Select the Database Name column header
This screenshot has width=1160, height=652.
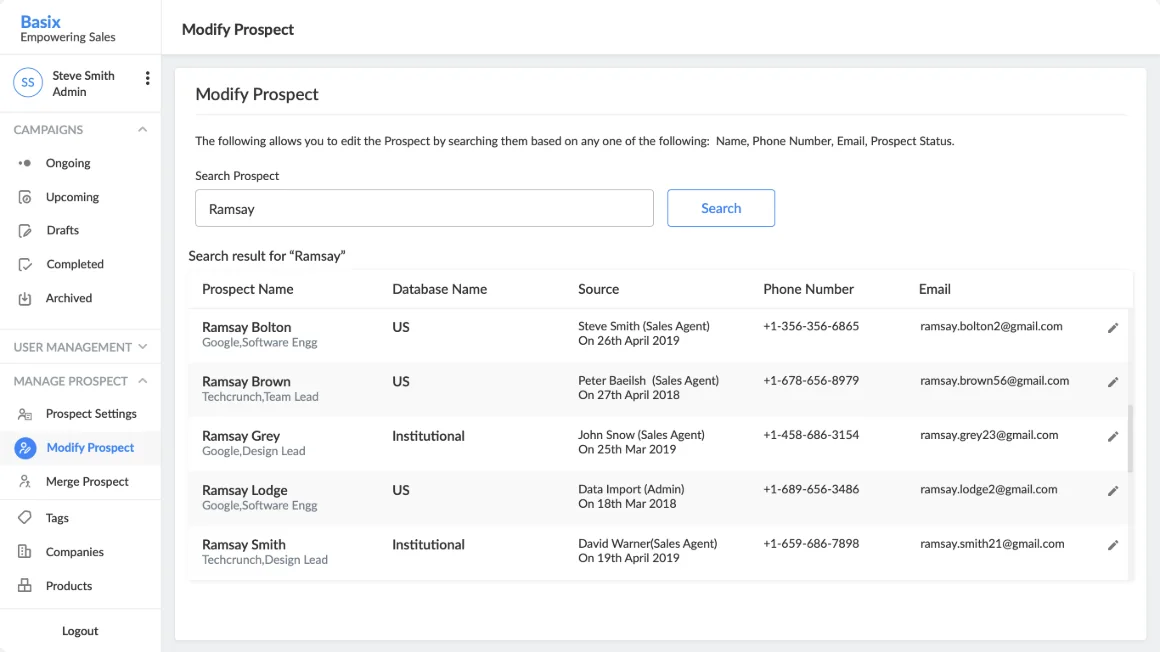coord(439,289)
